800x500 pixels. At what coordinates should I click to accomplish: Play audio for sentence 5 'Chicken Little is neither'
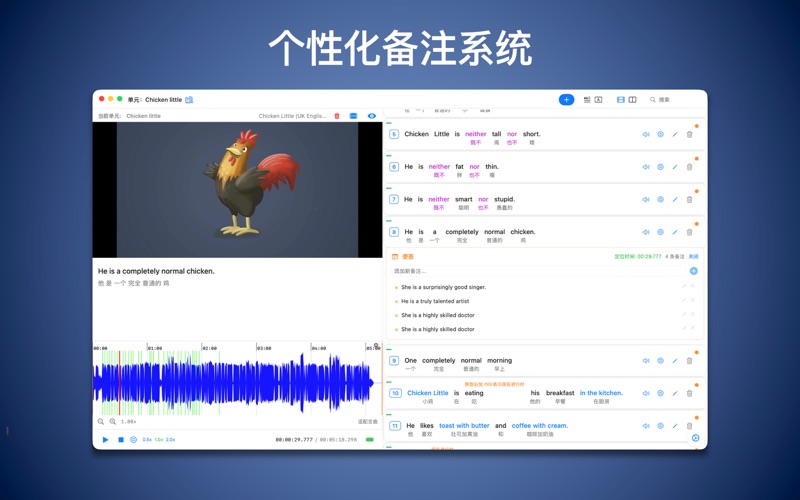pyautogui.click(x=645, y=134)
